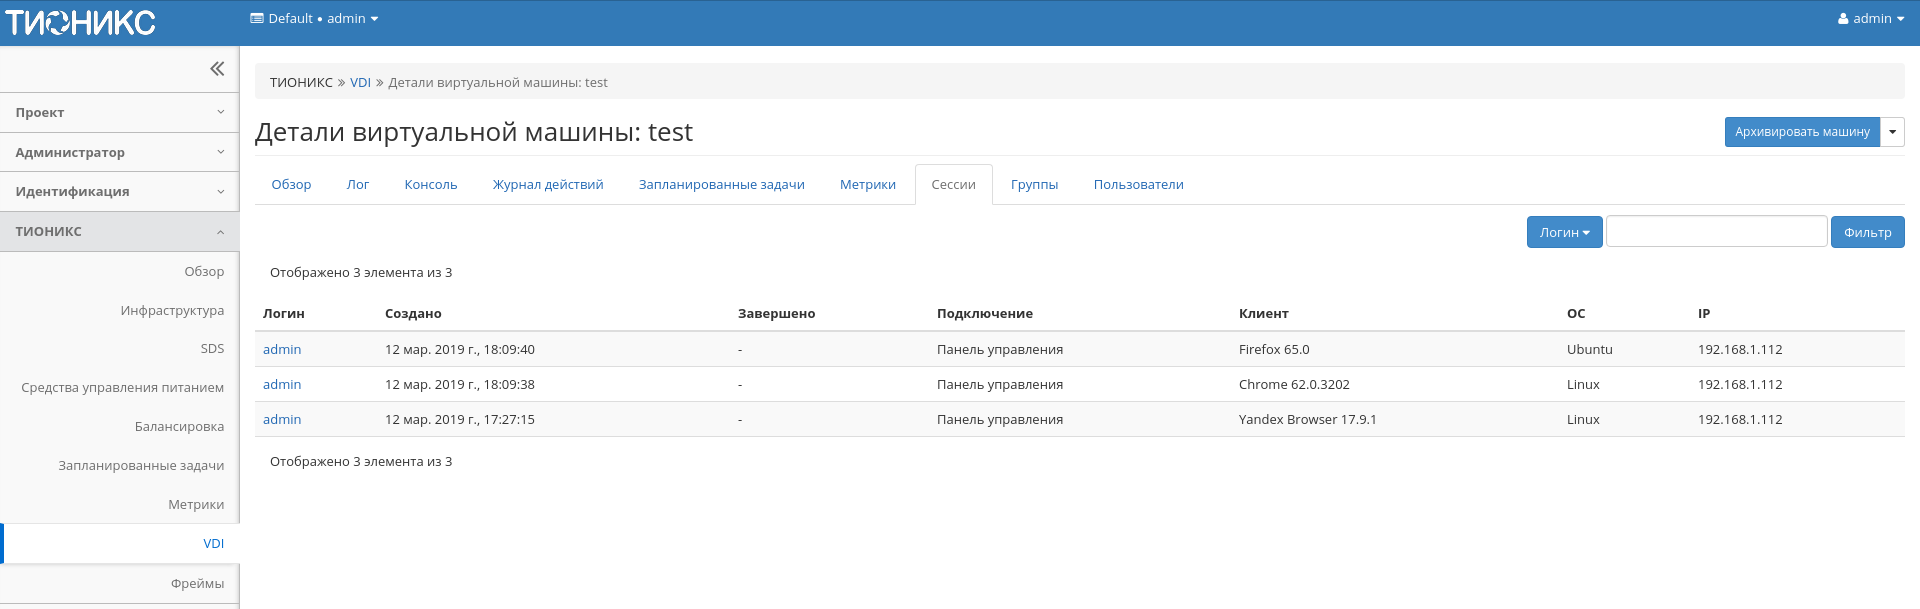Expand the Идентификация sidebar section
This screenshot has height=609, width=1920.
tap(119, 192)
